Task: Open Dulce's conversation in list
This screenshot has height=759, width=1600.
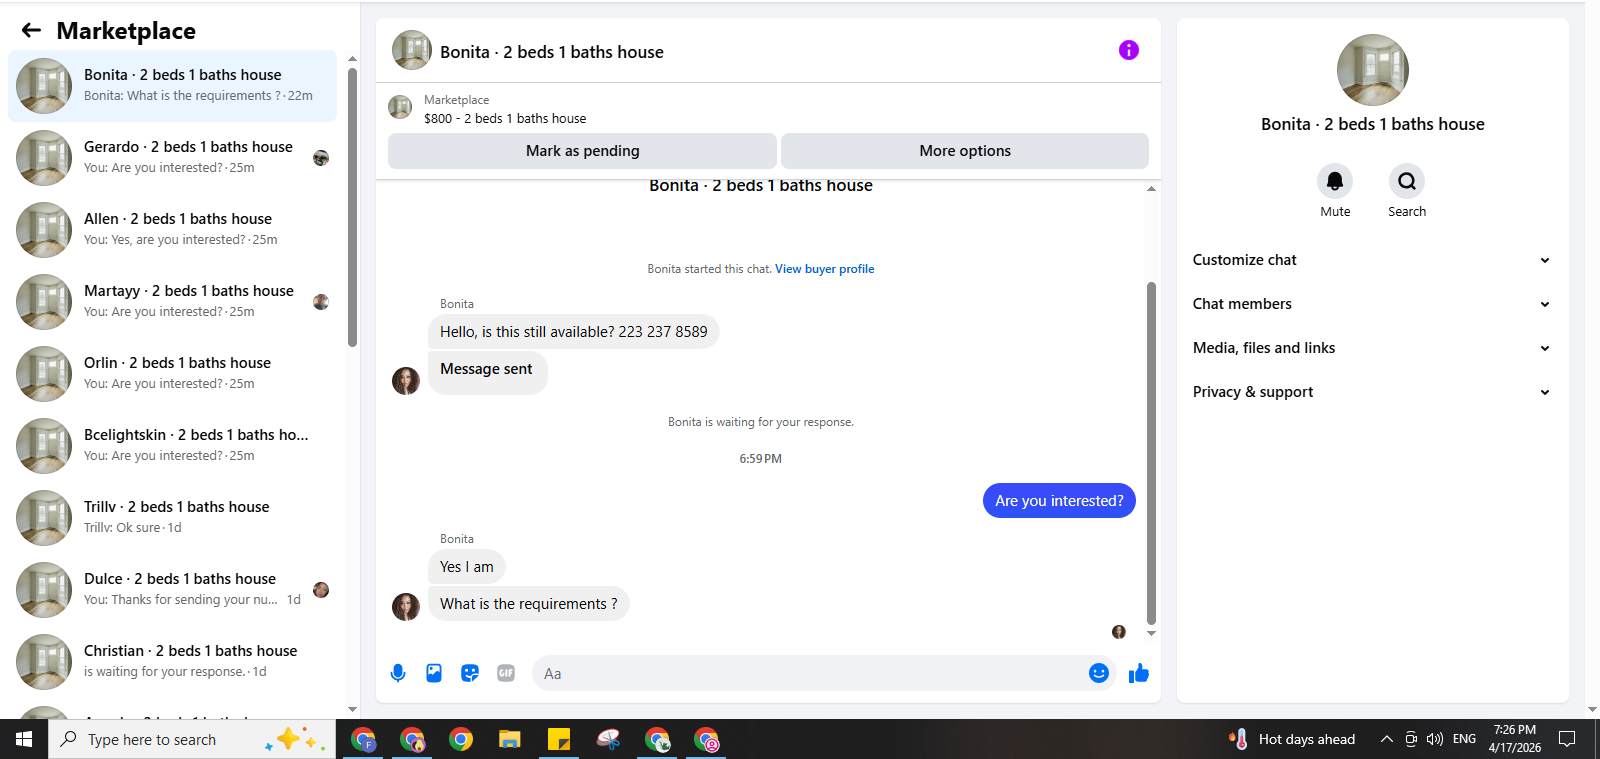Action: click(x=172, y=590)
